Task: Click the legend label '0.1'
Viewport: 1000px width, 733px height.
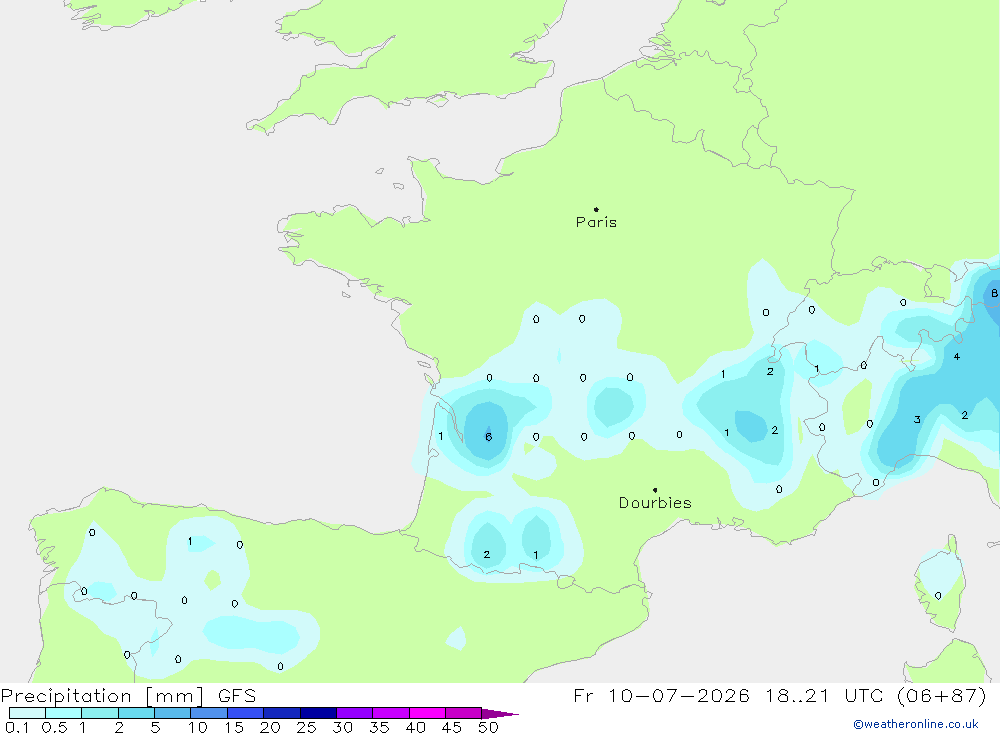Action: click(x=17, y=727)
